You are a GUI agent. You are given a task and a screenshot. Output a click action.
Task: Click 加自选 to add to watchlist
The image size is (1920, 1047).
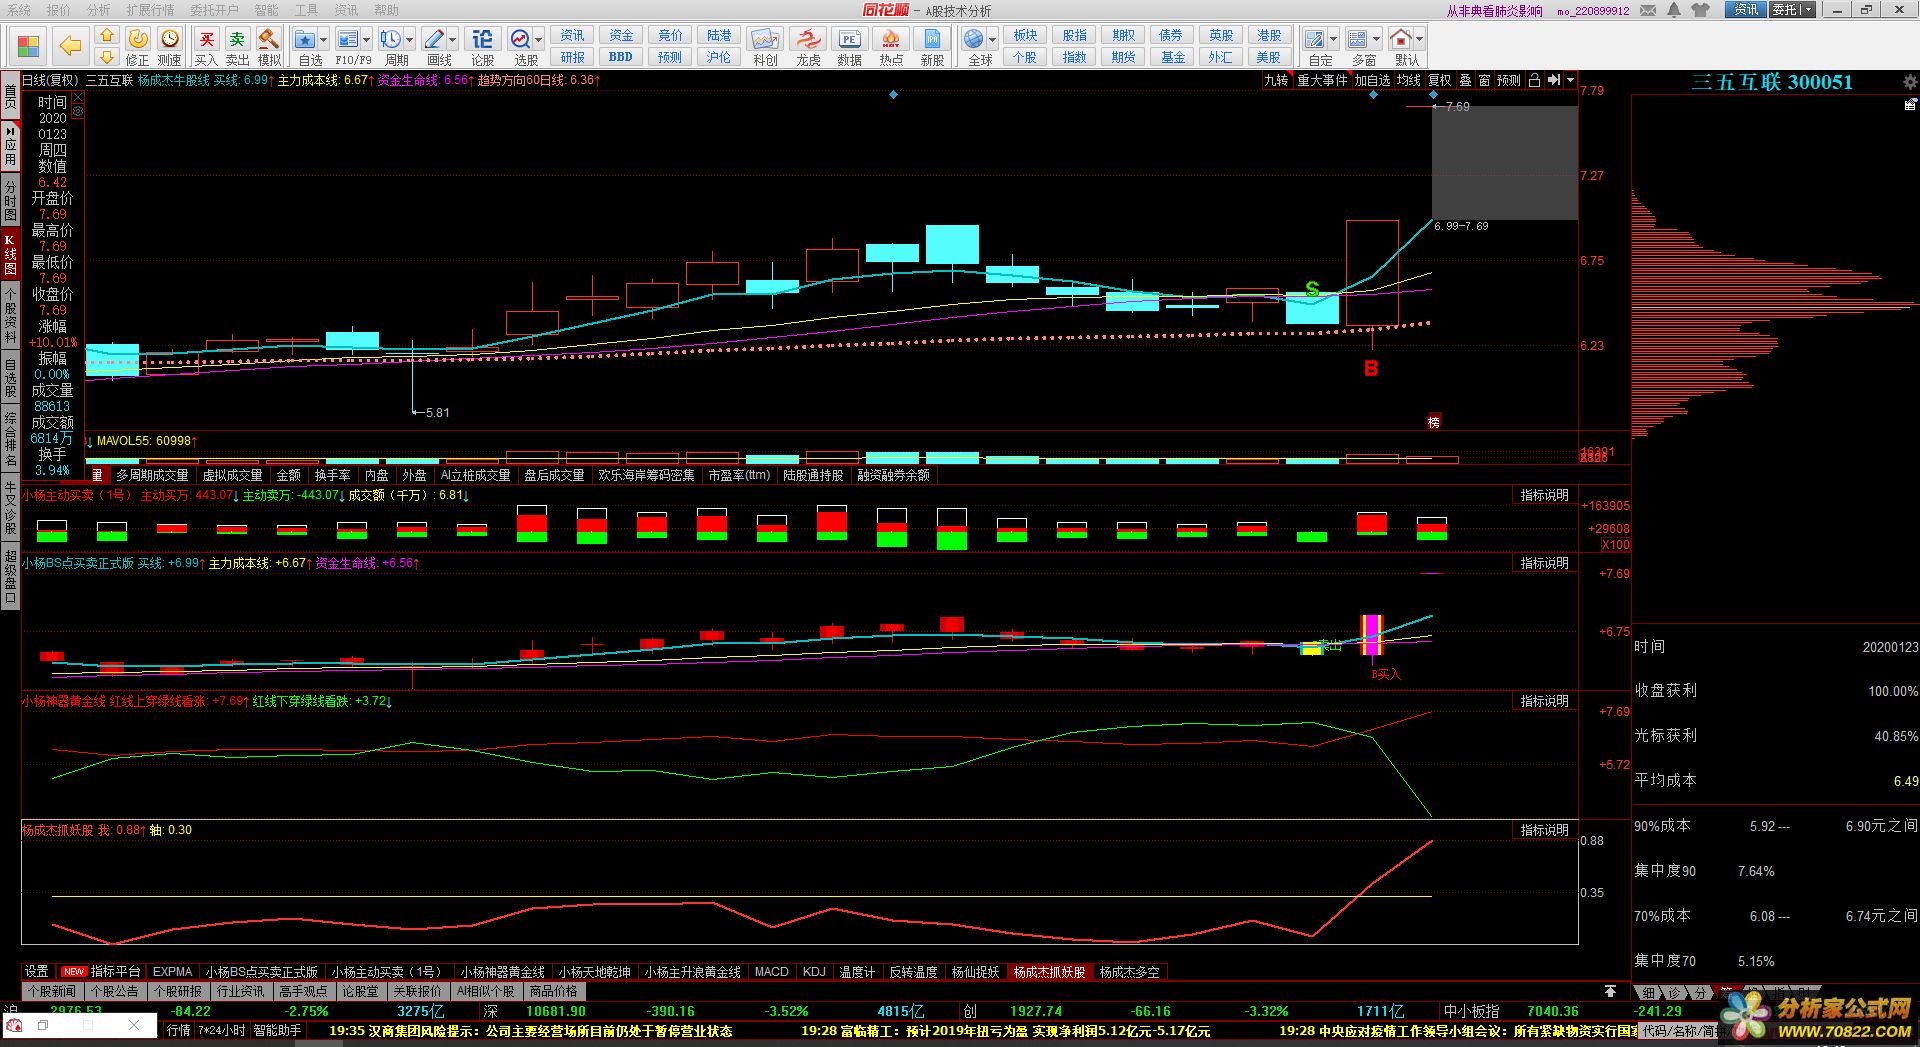pyautogui.click(x=1372, y=80)
